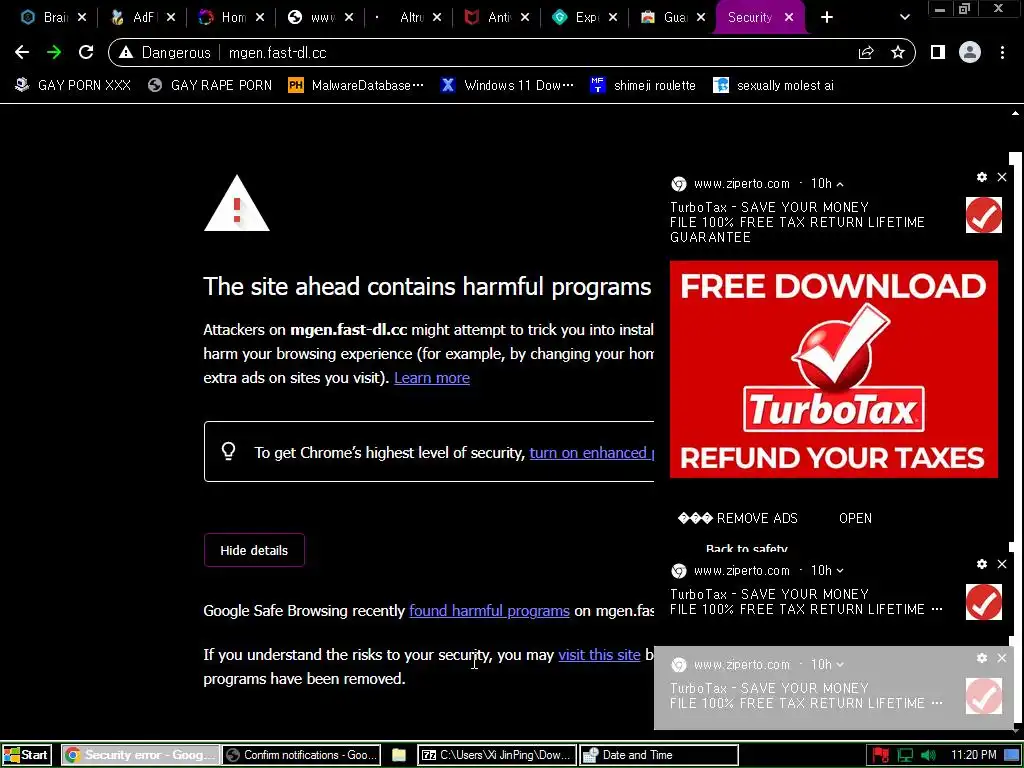1024x768 pixels.
Task: Click the network monitor tray icon
Action: (x=905, y=755)
